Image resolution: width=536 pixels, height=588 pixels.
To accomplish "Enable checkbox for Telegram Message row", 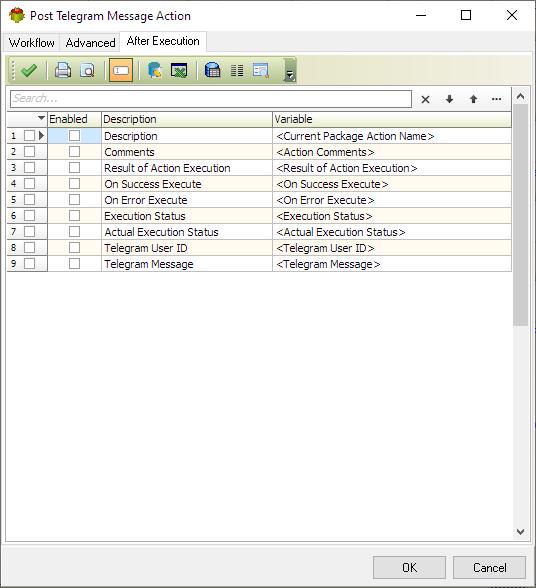I will coord(74,264).
